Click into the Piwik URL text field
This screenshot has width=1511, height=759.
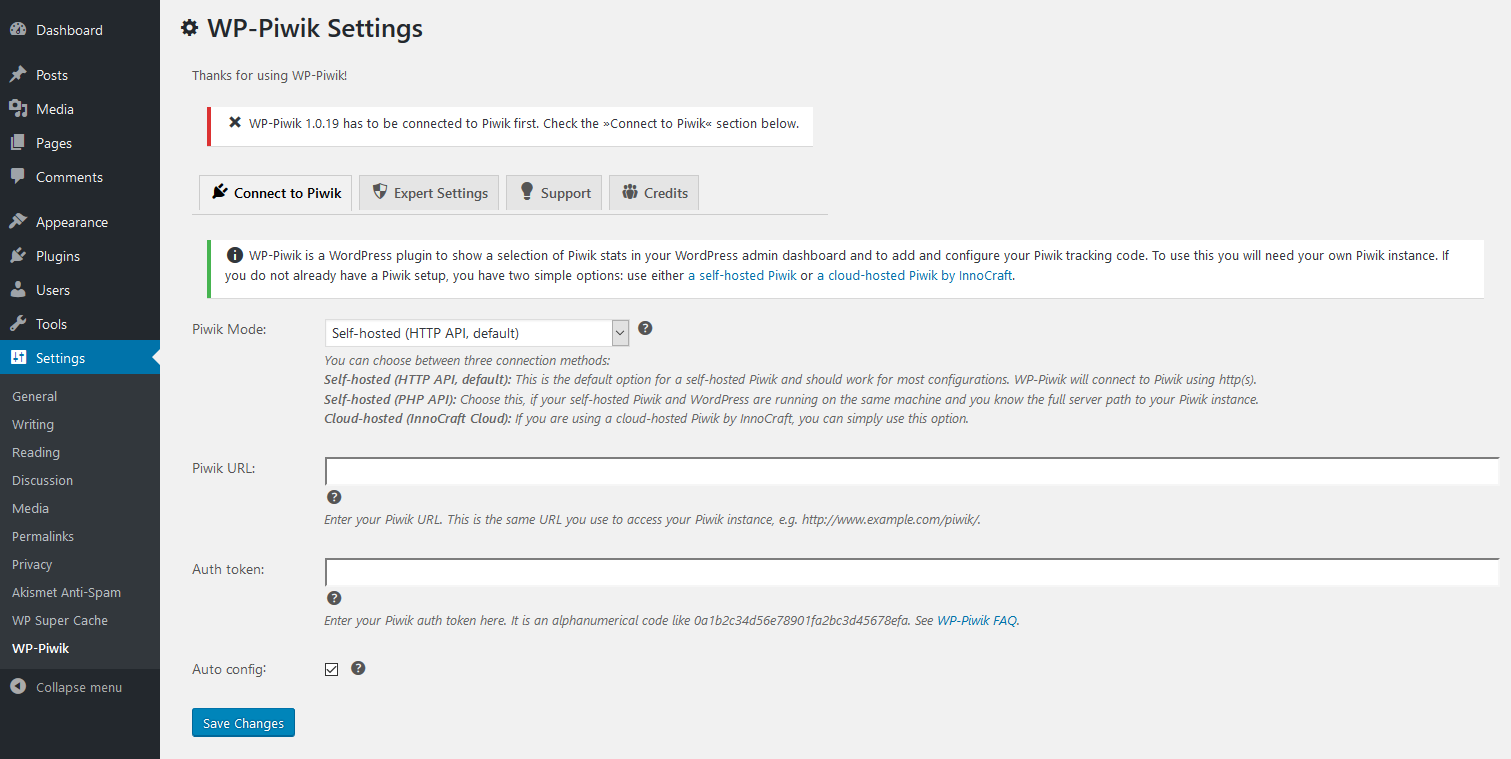pyautogui.click(x=910, y=471)
